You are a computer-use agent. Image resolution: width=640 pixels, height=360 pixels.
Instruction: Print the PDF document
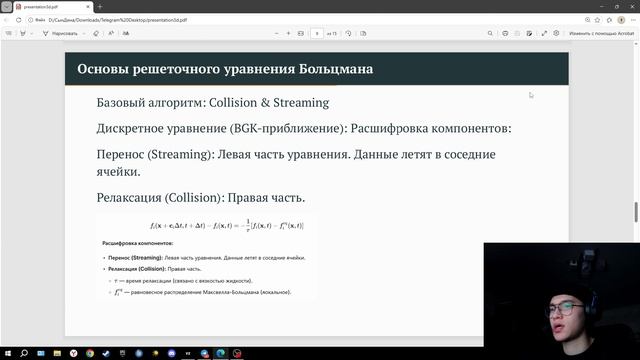(x=505, y=33)
